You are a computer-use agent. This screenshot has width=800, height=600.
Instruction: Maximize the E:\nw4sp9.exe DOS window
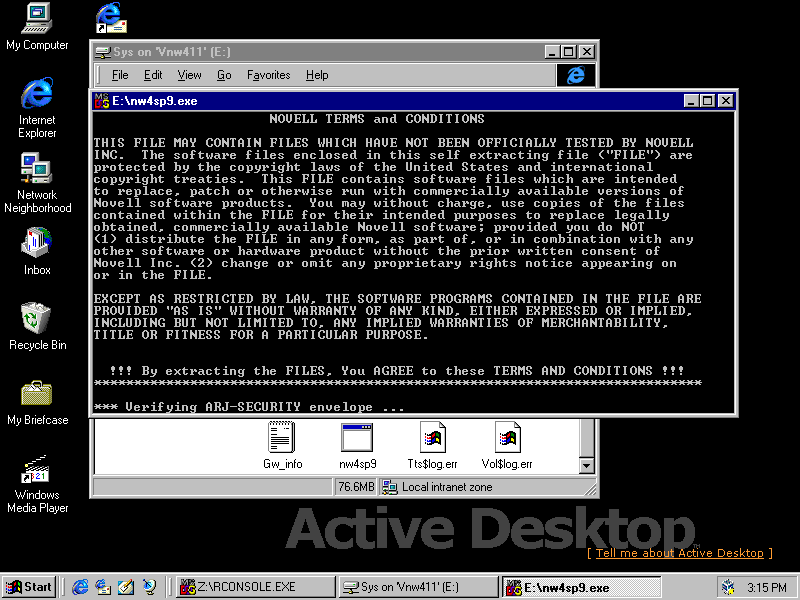(x=708, y=101)
